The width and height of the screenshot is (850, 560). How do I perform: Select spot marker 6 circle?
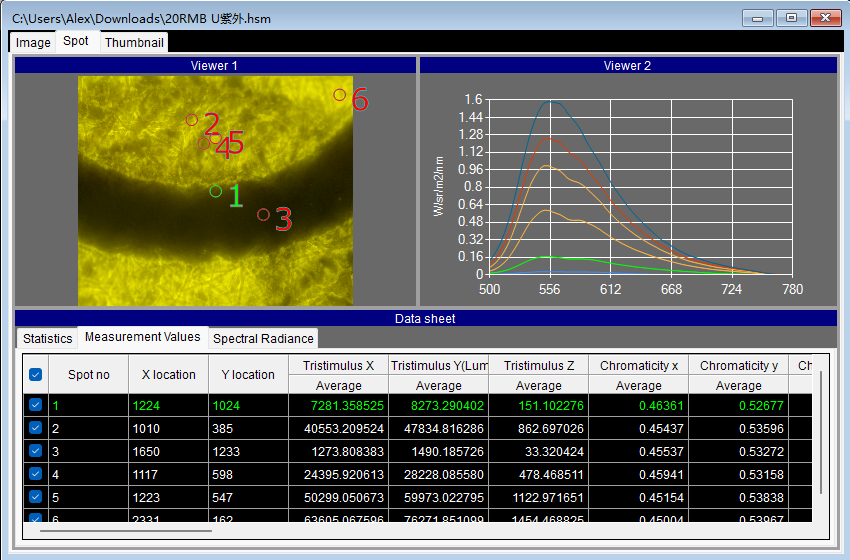click(339, 95)
